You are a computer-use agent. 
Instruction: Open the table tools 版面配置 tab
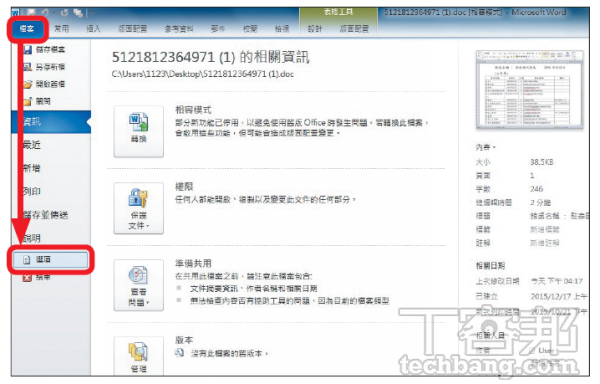354,29
